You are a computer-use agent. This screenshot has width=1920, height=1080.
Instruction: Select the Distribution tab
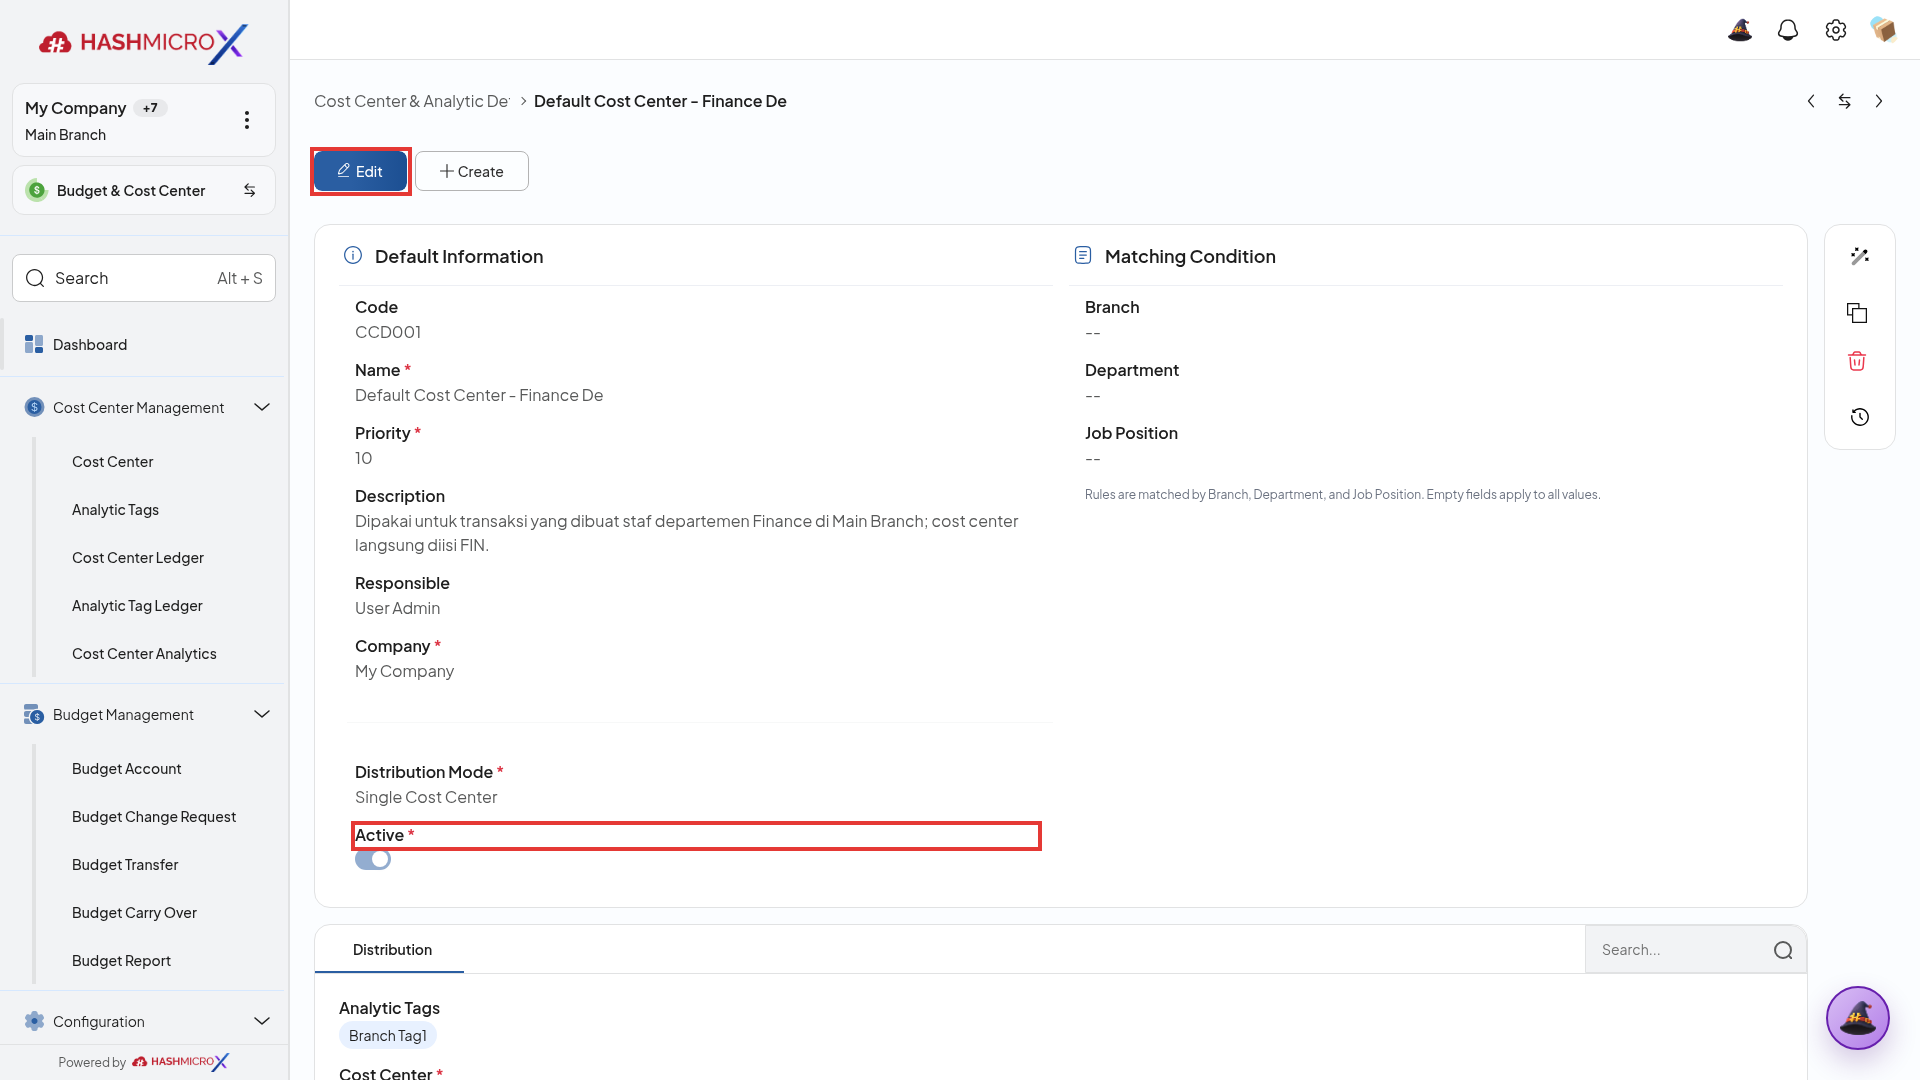point(392,949)
